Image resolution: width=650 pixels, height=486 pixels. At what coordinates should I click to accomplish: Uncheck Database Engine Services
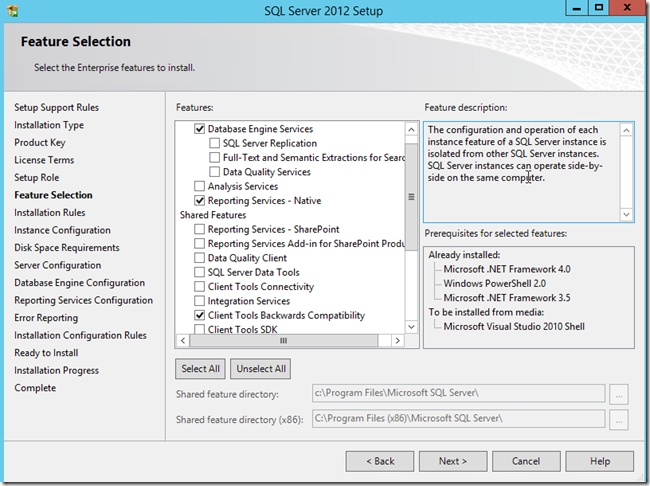199,129
